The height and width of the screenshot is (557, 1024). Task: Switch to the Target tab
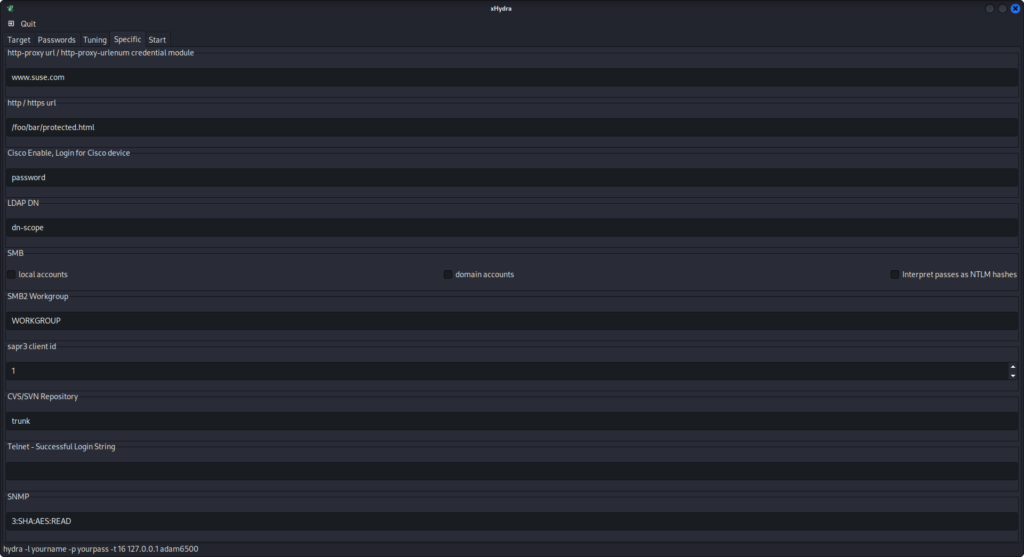(x=19, y=40)
